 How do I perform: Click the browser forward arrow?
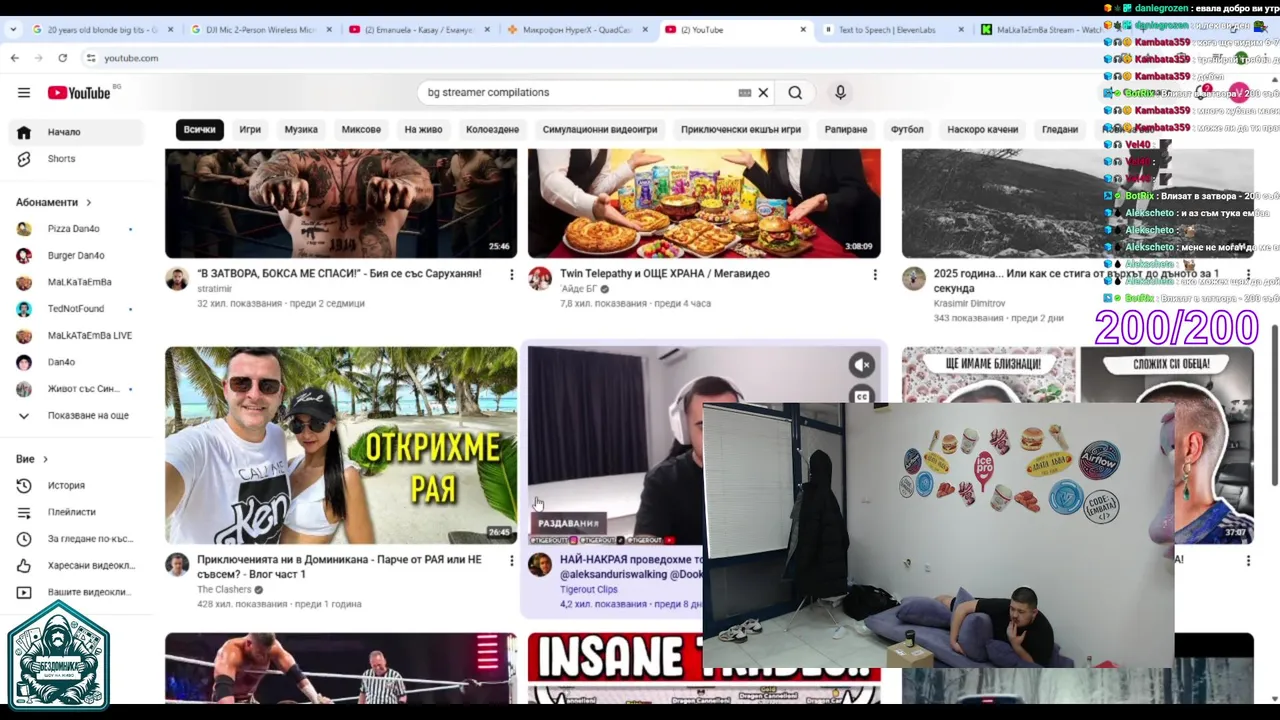[39, 58]
